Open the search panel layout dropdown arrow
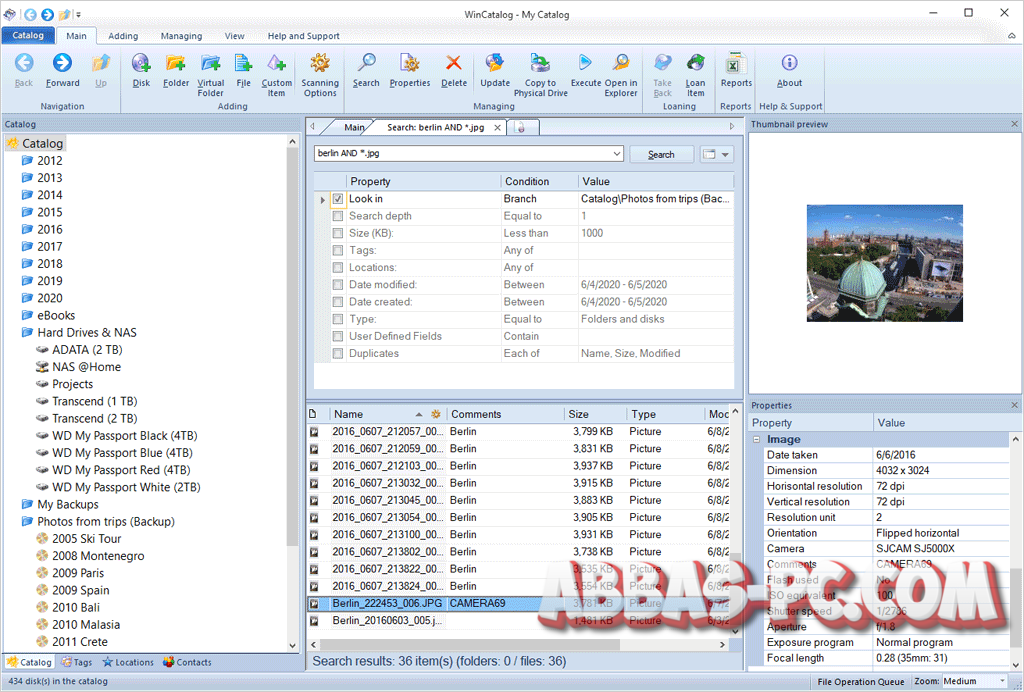 point(725,155)
